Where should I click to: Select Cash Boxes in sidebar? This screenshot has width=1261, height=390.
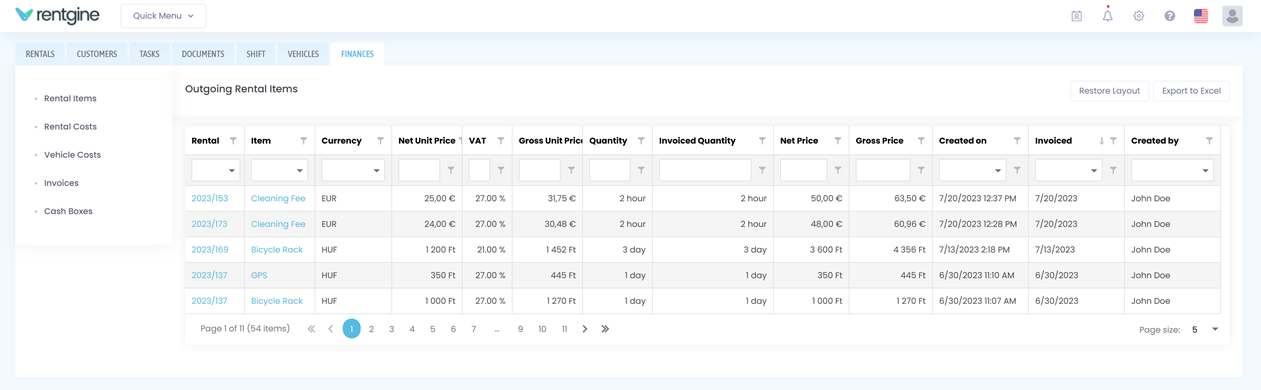[68, 211]
